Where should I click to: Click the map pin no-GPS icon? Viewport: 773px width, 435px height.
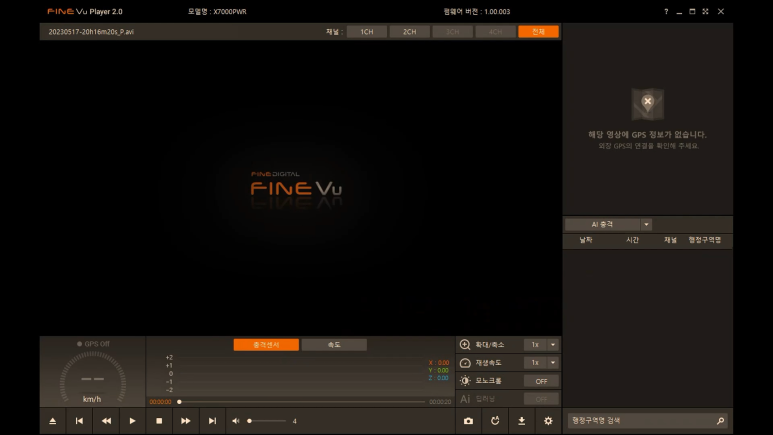(648, 104)
